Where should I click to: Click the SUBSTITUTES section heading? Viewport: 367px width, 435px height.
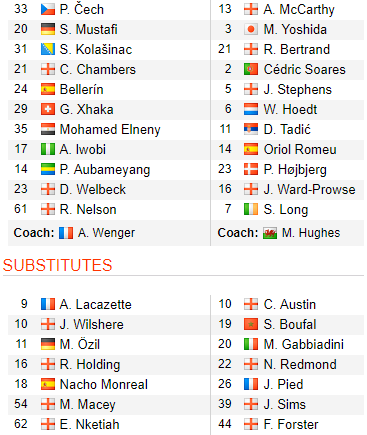(x=57, y=265)
